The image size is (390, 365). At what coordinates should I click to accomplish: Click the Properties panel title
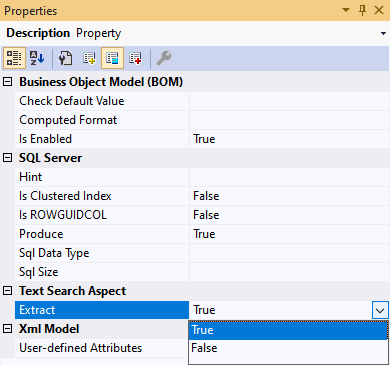(x=31, y=11)
